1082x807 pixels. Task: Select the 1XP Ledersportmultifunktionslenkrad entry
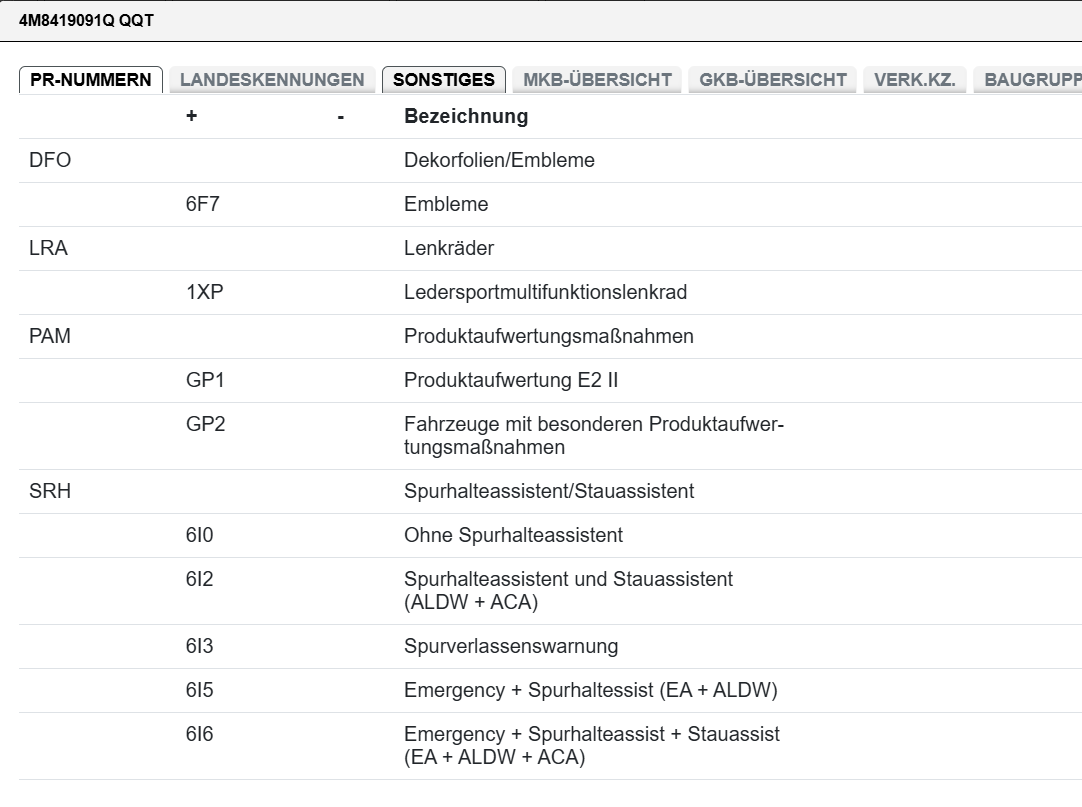(x=545, y=293)
